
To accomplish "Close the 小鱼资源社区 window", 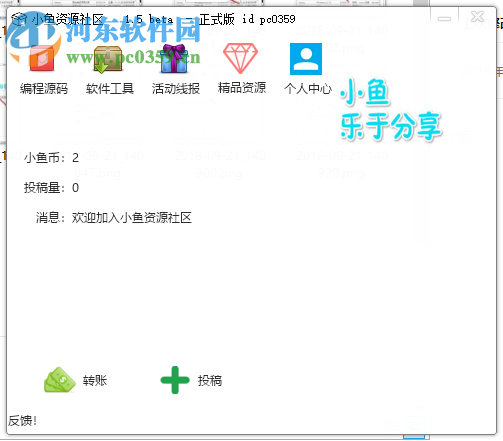I will coord(477,17).
